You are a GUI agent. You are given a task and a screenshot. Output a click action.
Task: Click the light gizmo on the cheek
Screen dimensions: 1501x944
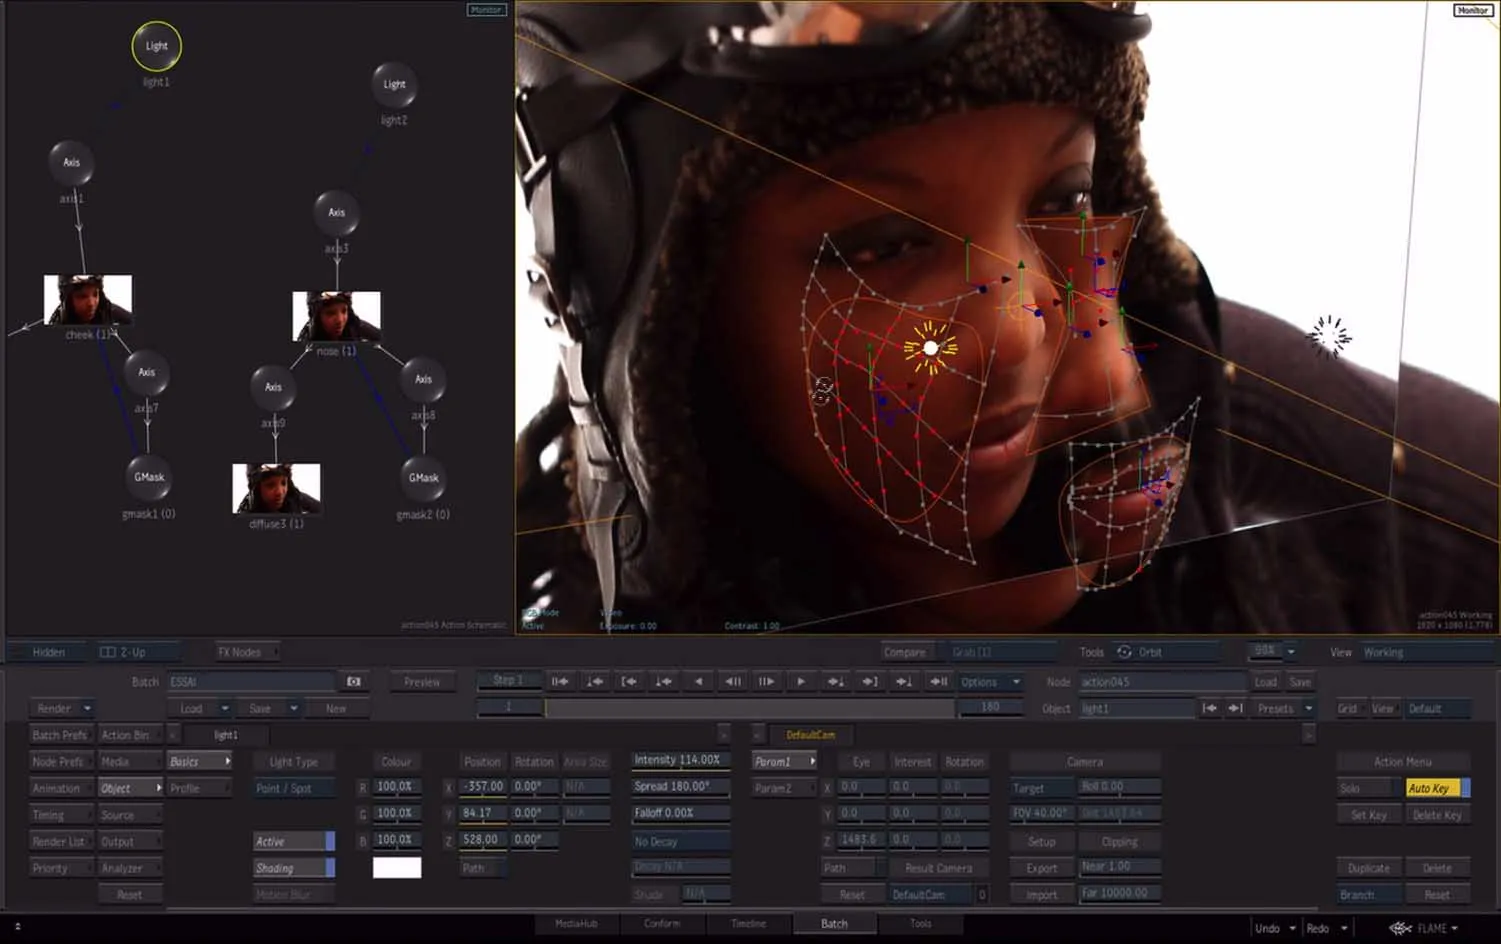pyautogui.click(x=930, y=348)
